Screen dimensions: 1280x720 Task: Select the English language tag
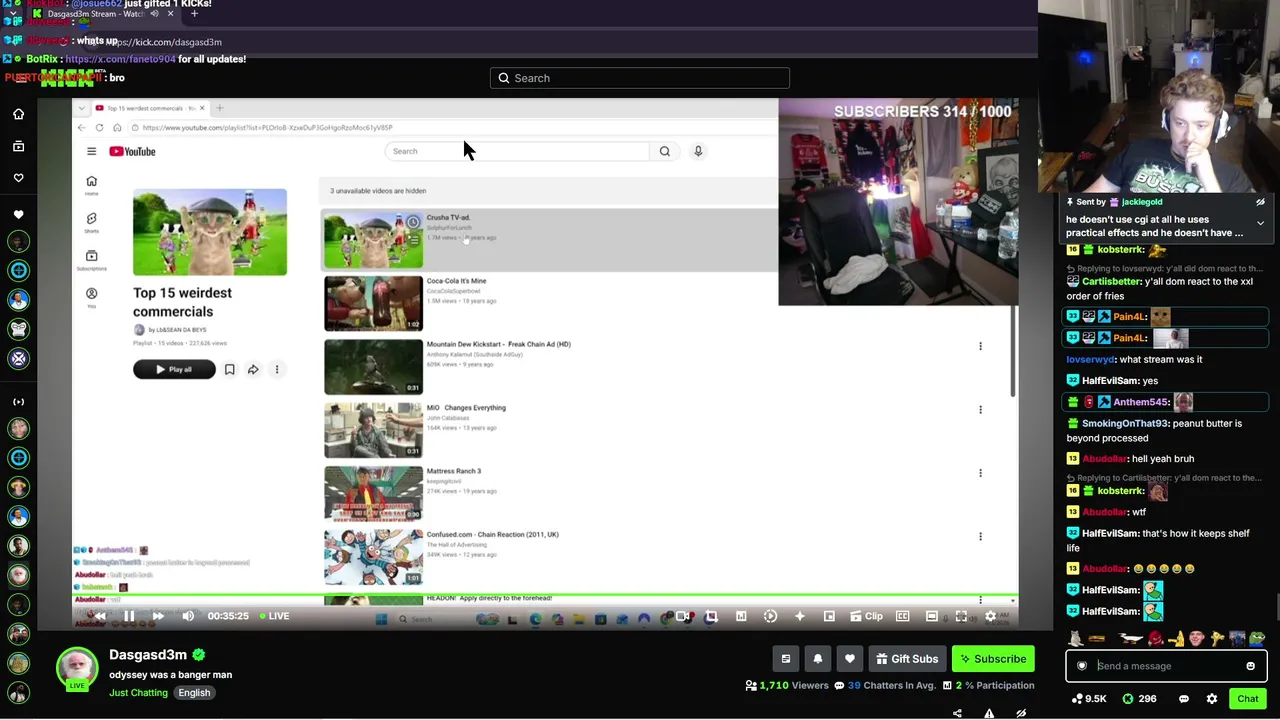[194, 693]
